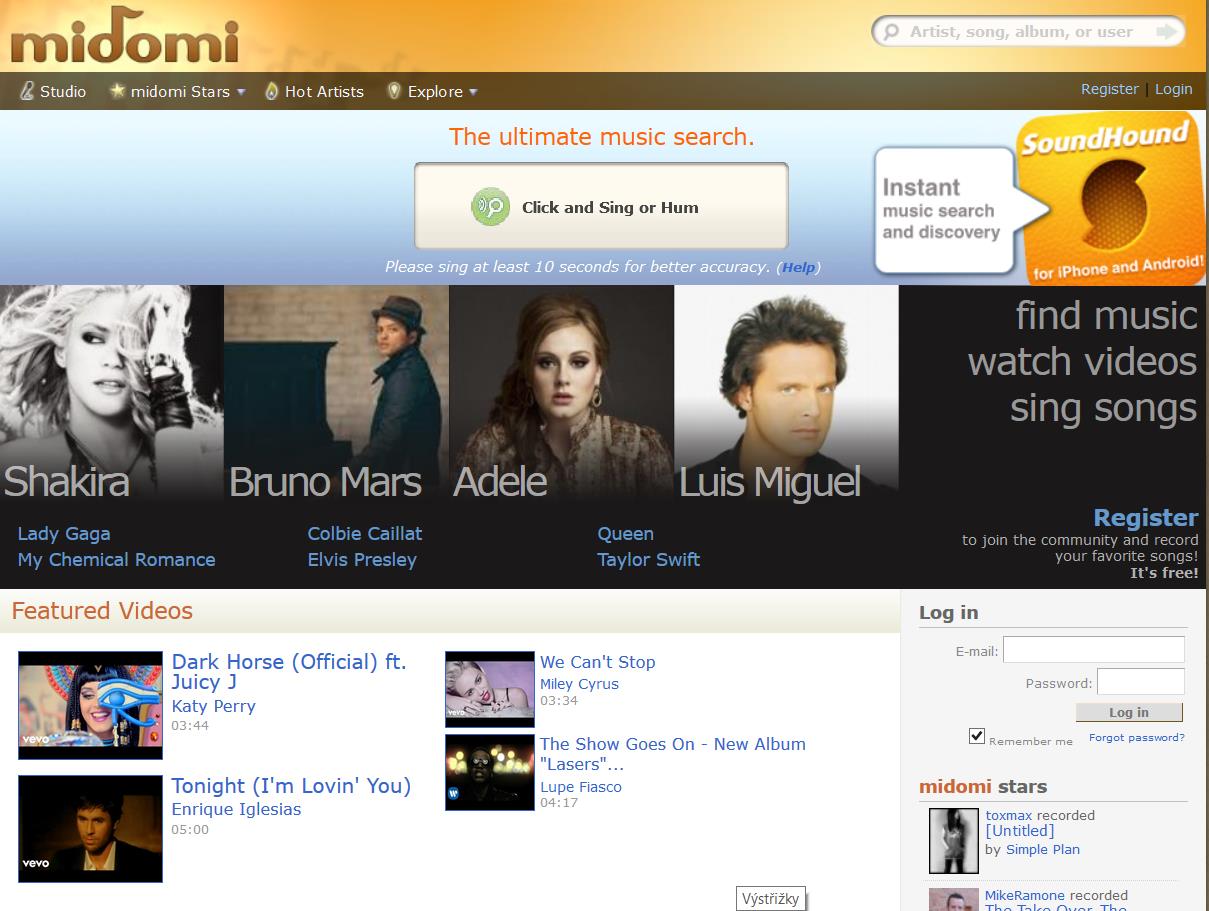
Task: Open [Untitled] recording link
Action: (1020, 831)
